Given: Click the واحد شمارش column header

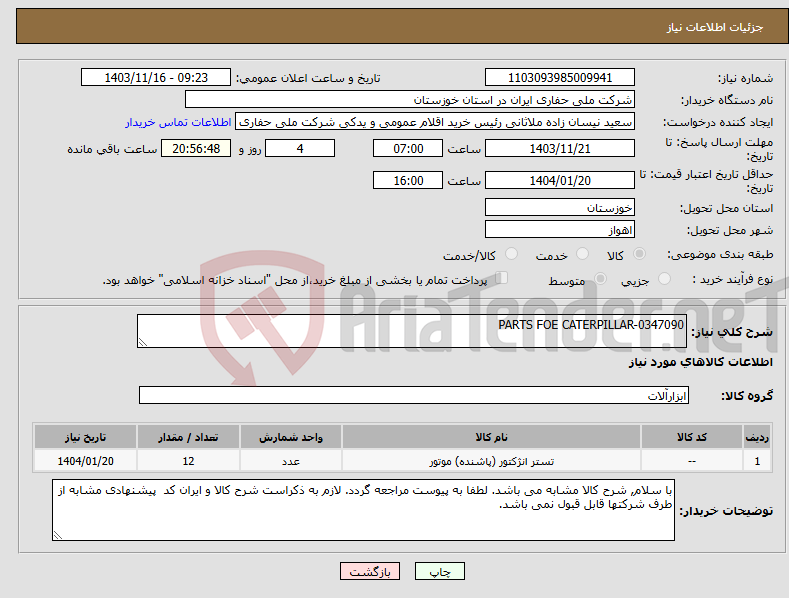Looking at the screenshot, I should click(291, 437).
